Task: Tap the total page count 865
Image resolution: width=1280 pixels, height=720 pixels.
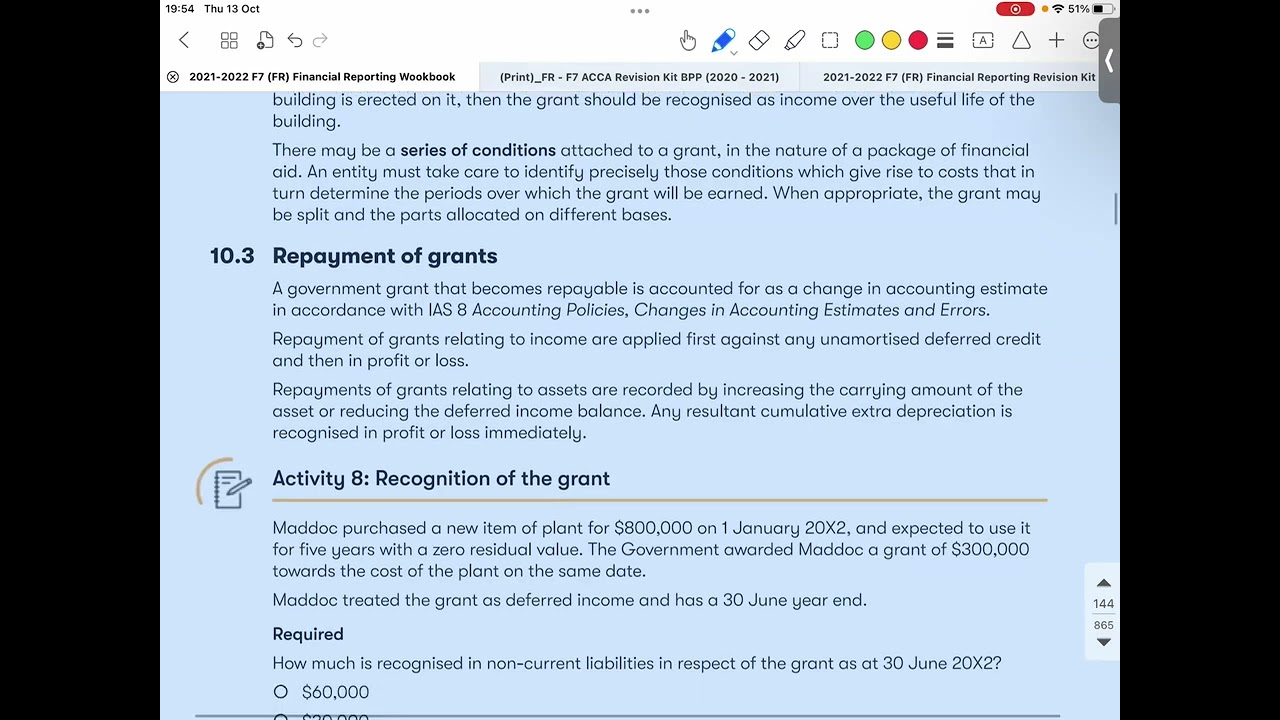Action: [1104, 625]
